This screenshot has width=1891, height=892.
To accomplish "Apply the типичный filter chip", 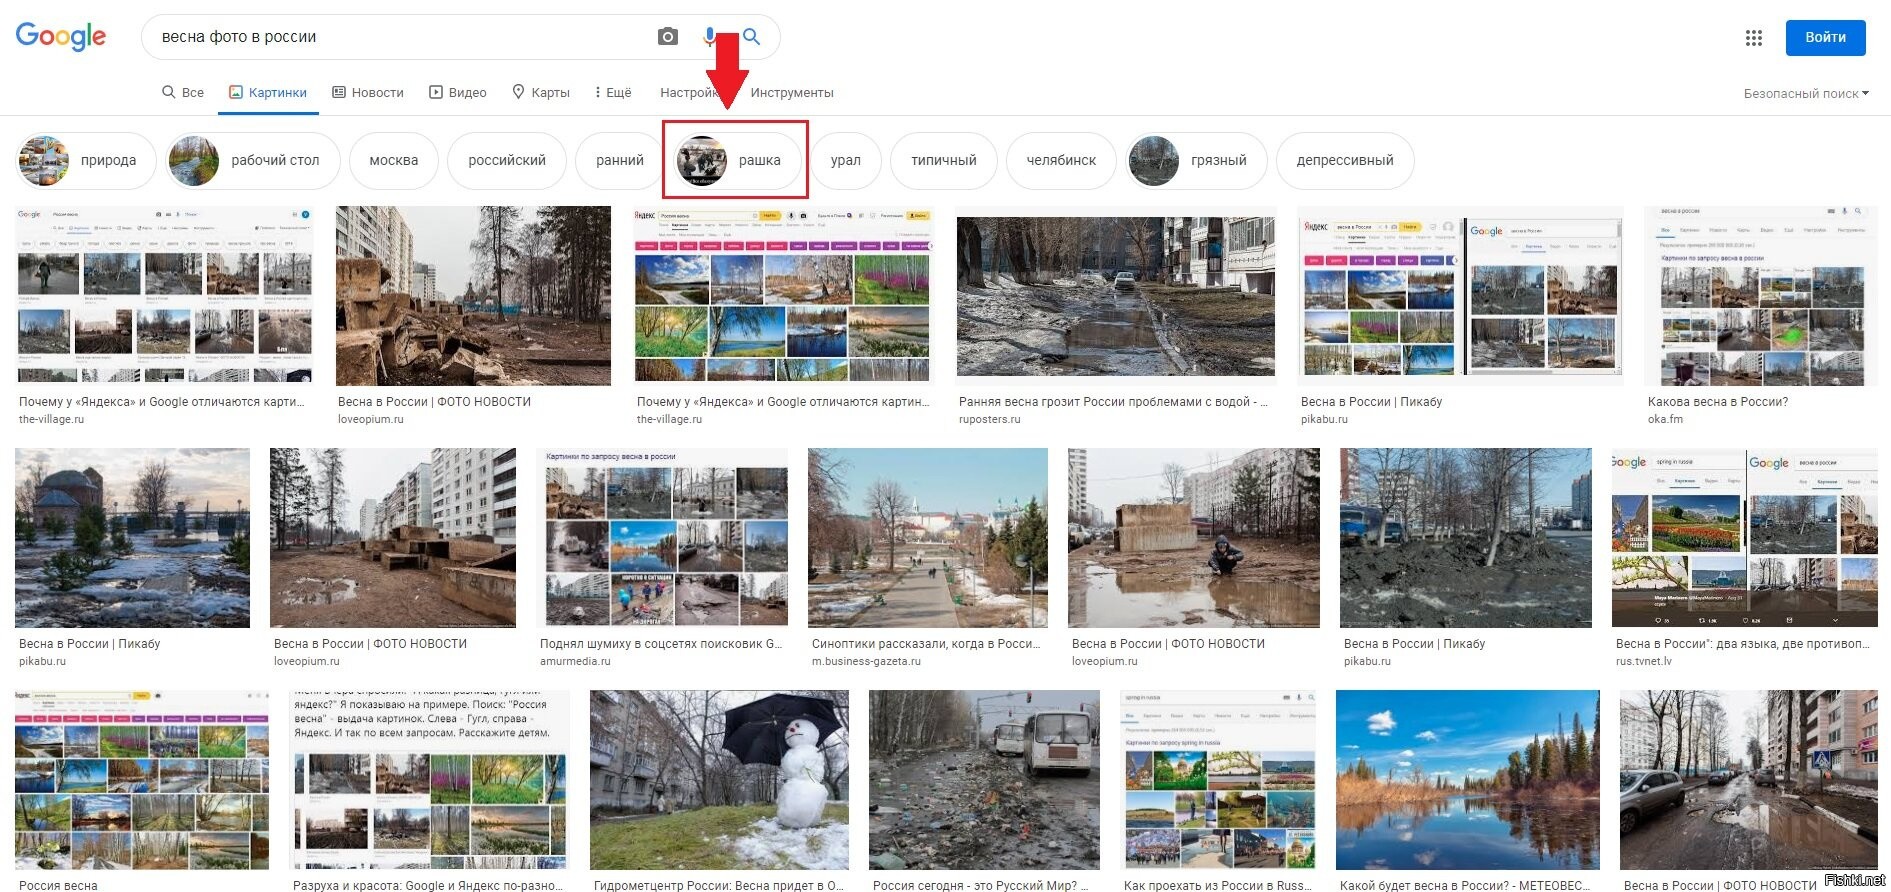I will (944, 160).
